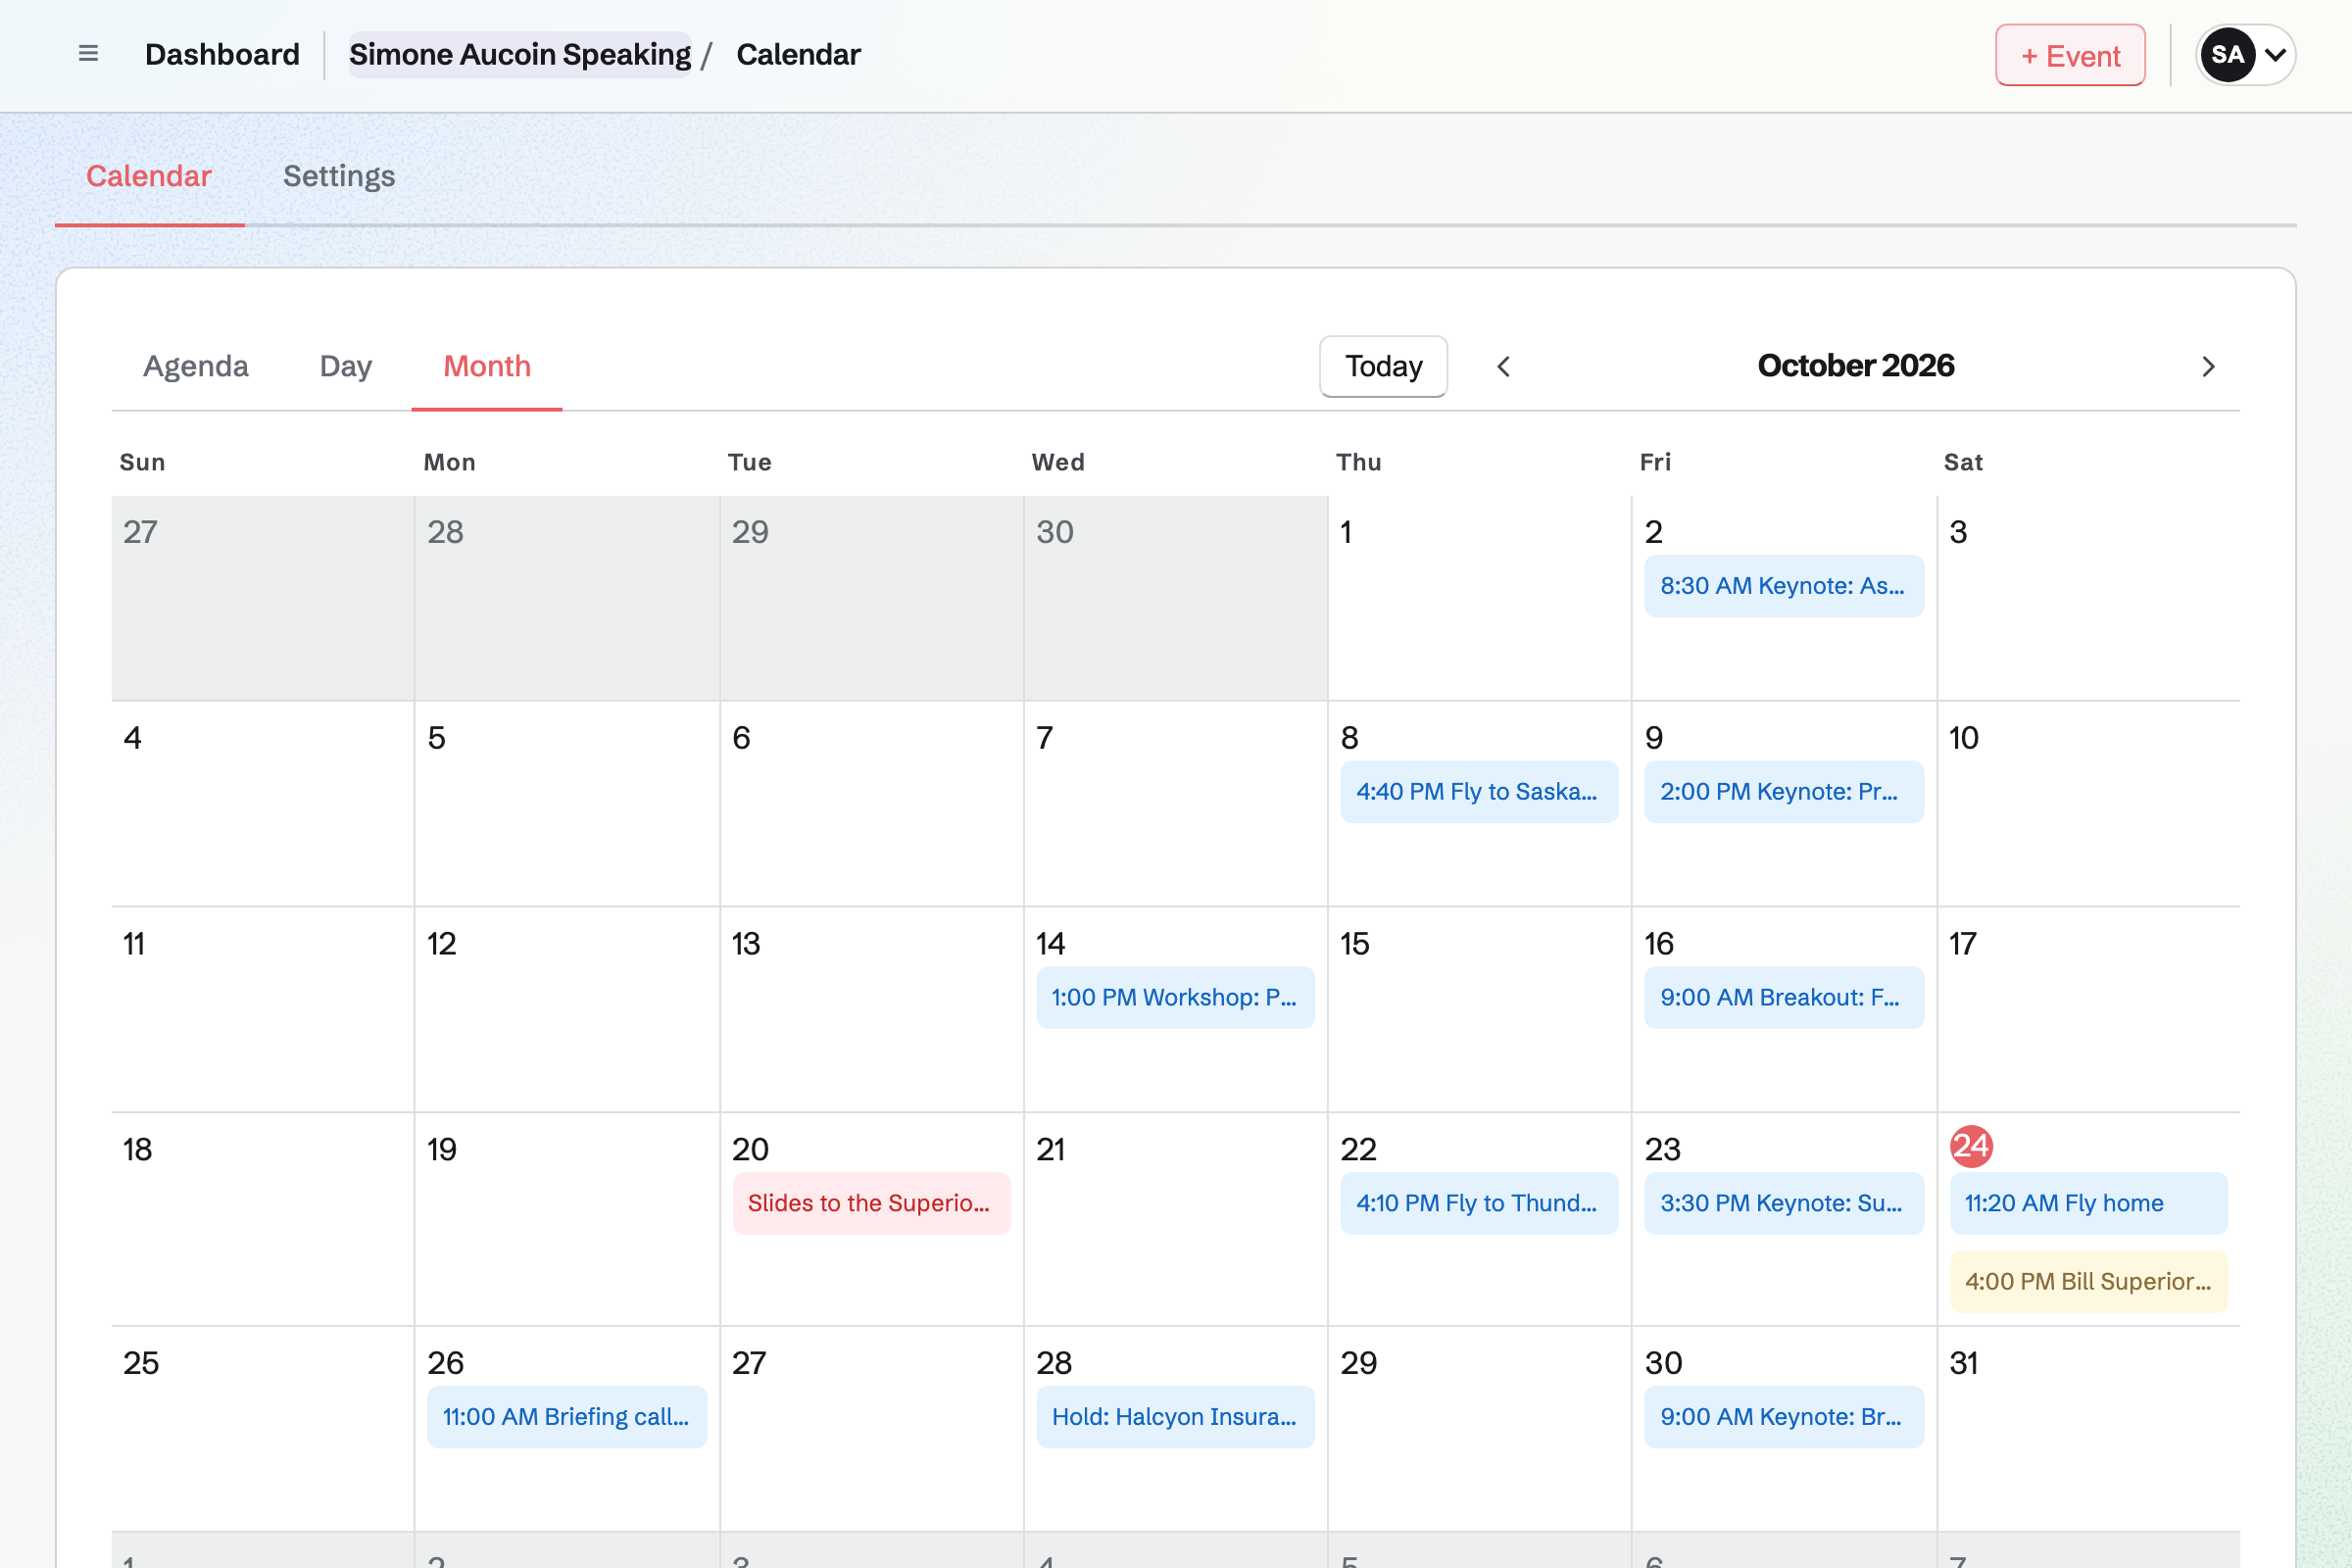Open 9:00 AM Keynote: Br... on October 30
The image size is (2352, 1568).
(x=1784, y=1417)
